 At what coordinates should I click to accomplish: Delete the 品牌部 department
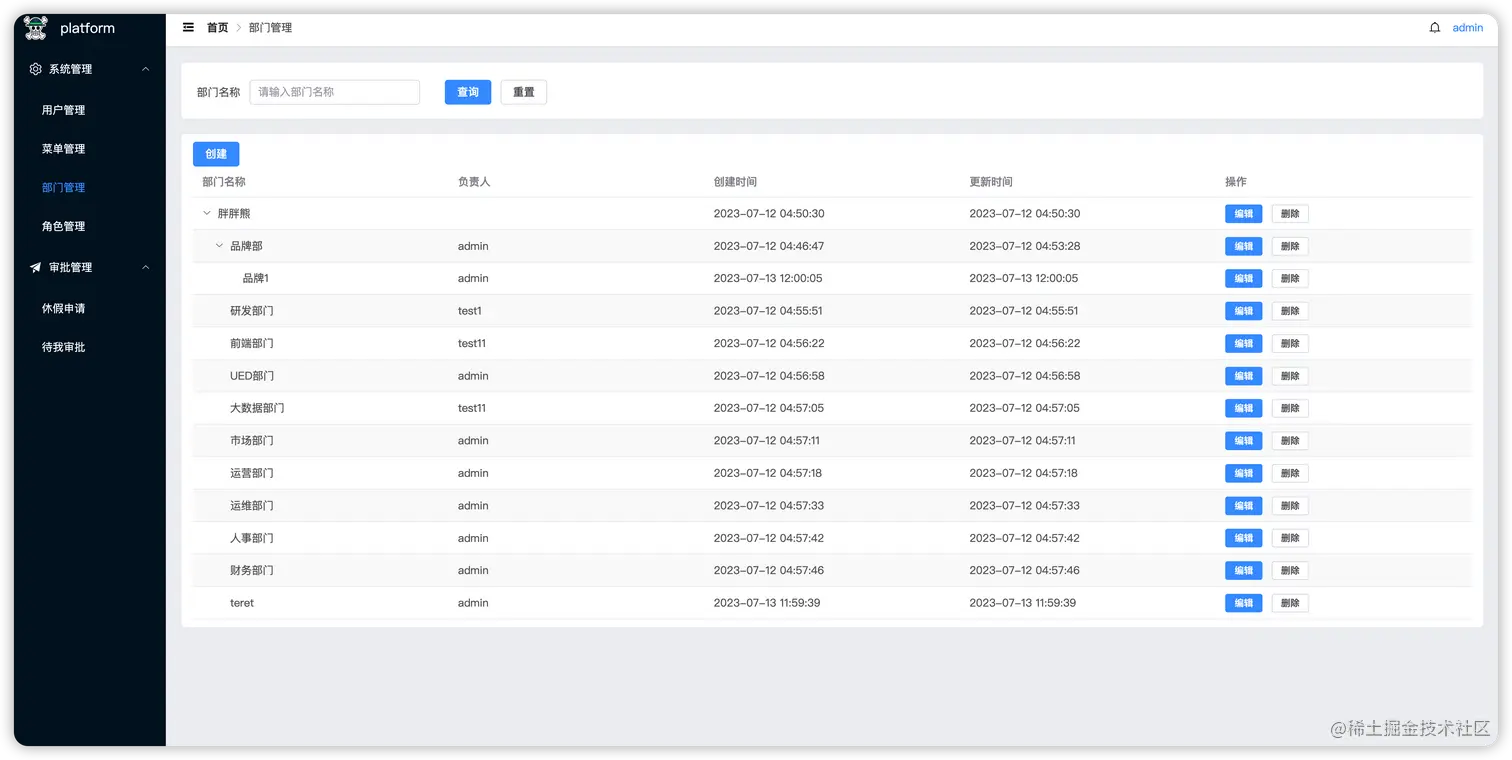coord(1290,246)
